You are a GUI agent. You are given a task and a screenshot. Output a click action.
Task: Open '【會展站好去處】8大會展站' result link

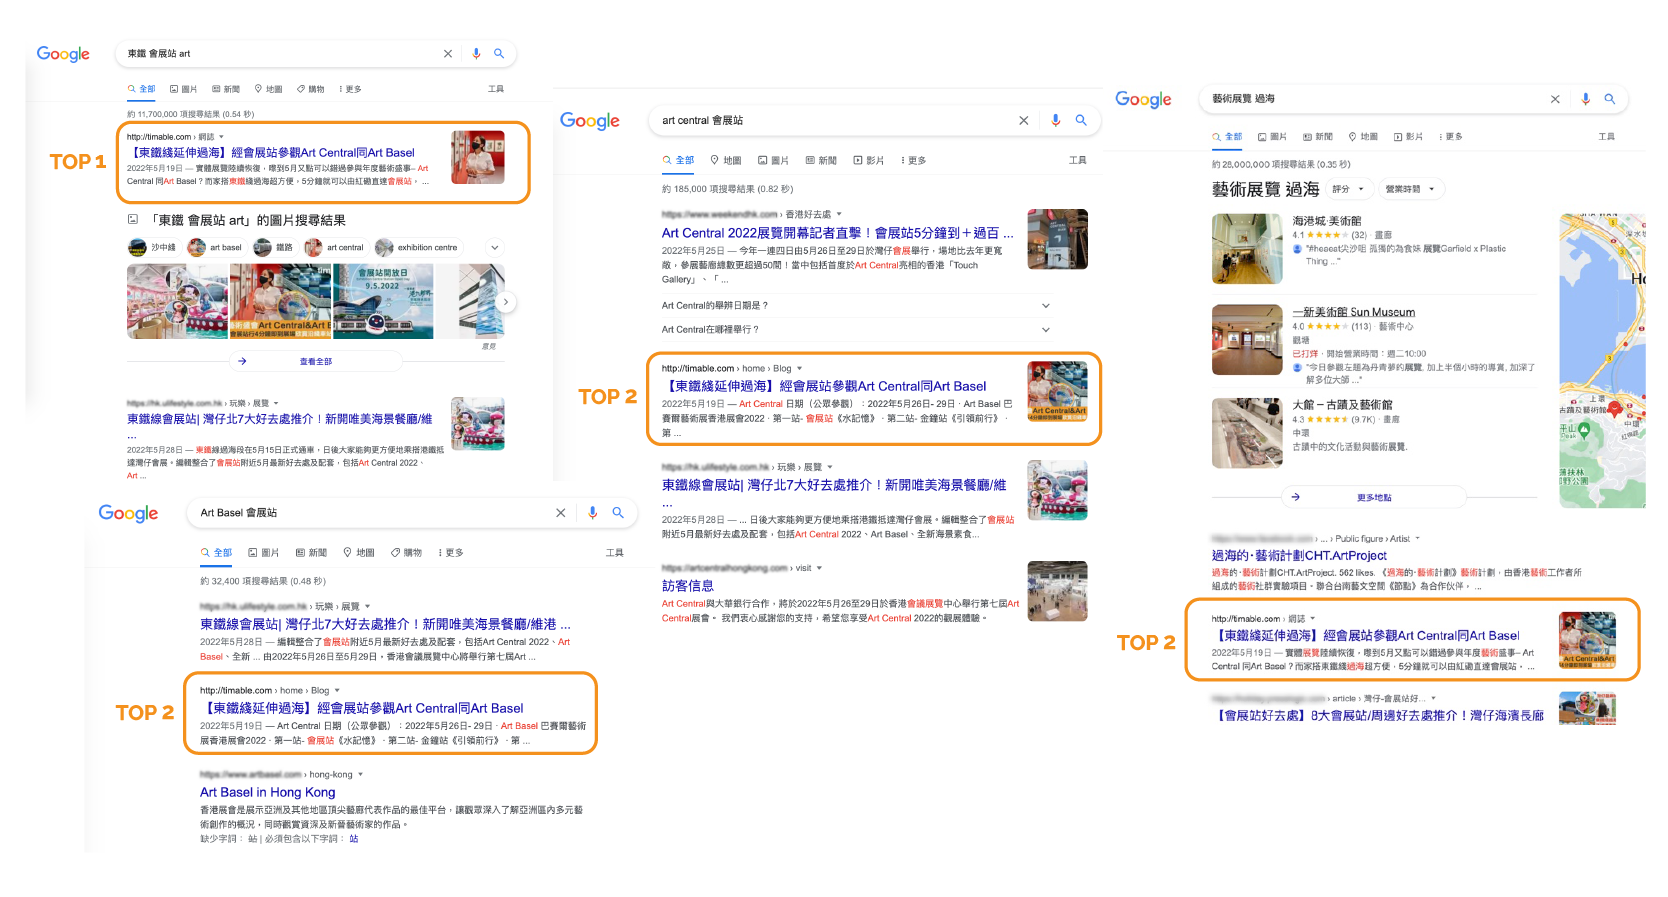pyautogui.click(x=1378, y=716)
